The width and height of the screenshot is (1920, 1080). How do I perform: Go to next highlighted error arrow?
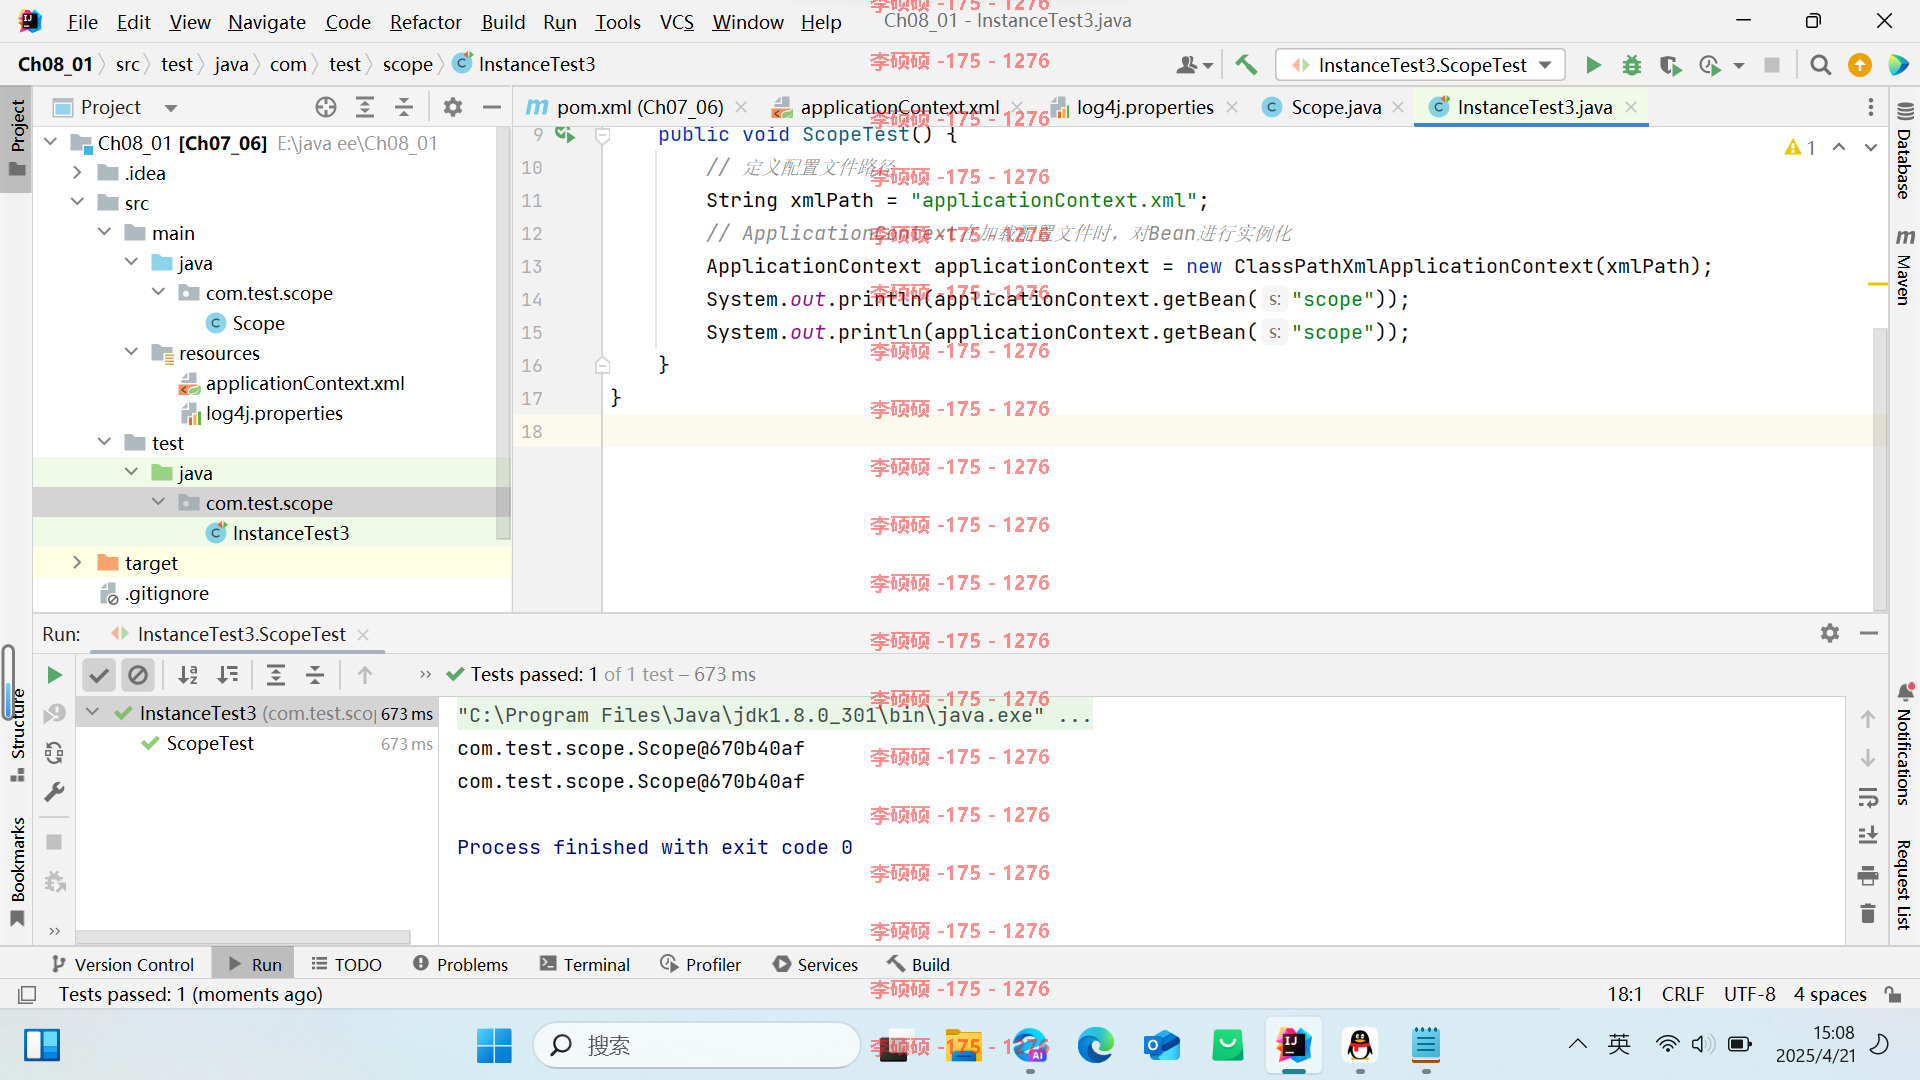click(x=1871, y=148)
